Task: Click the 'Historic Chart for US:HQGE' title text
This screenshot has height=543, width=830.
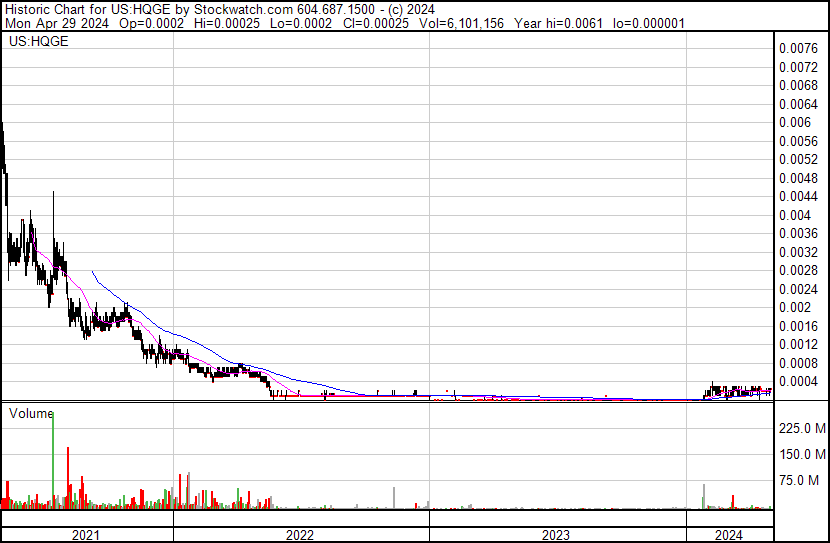Action: [88, 9]
